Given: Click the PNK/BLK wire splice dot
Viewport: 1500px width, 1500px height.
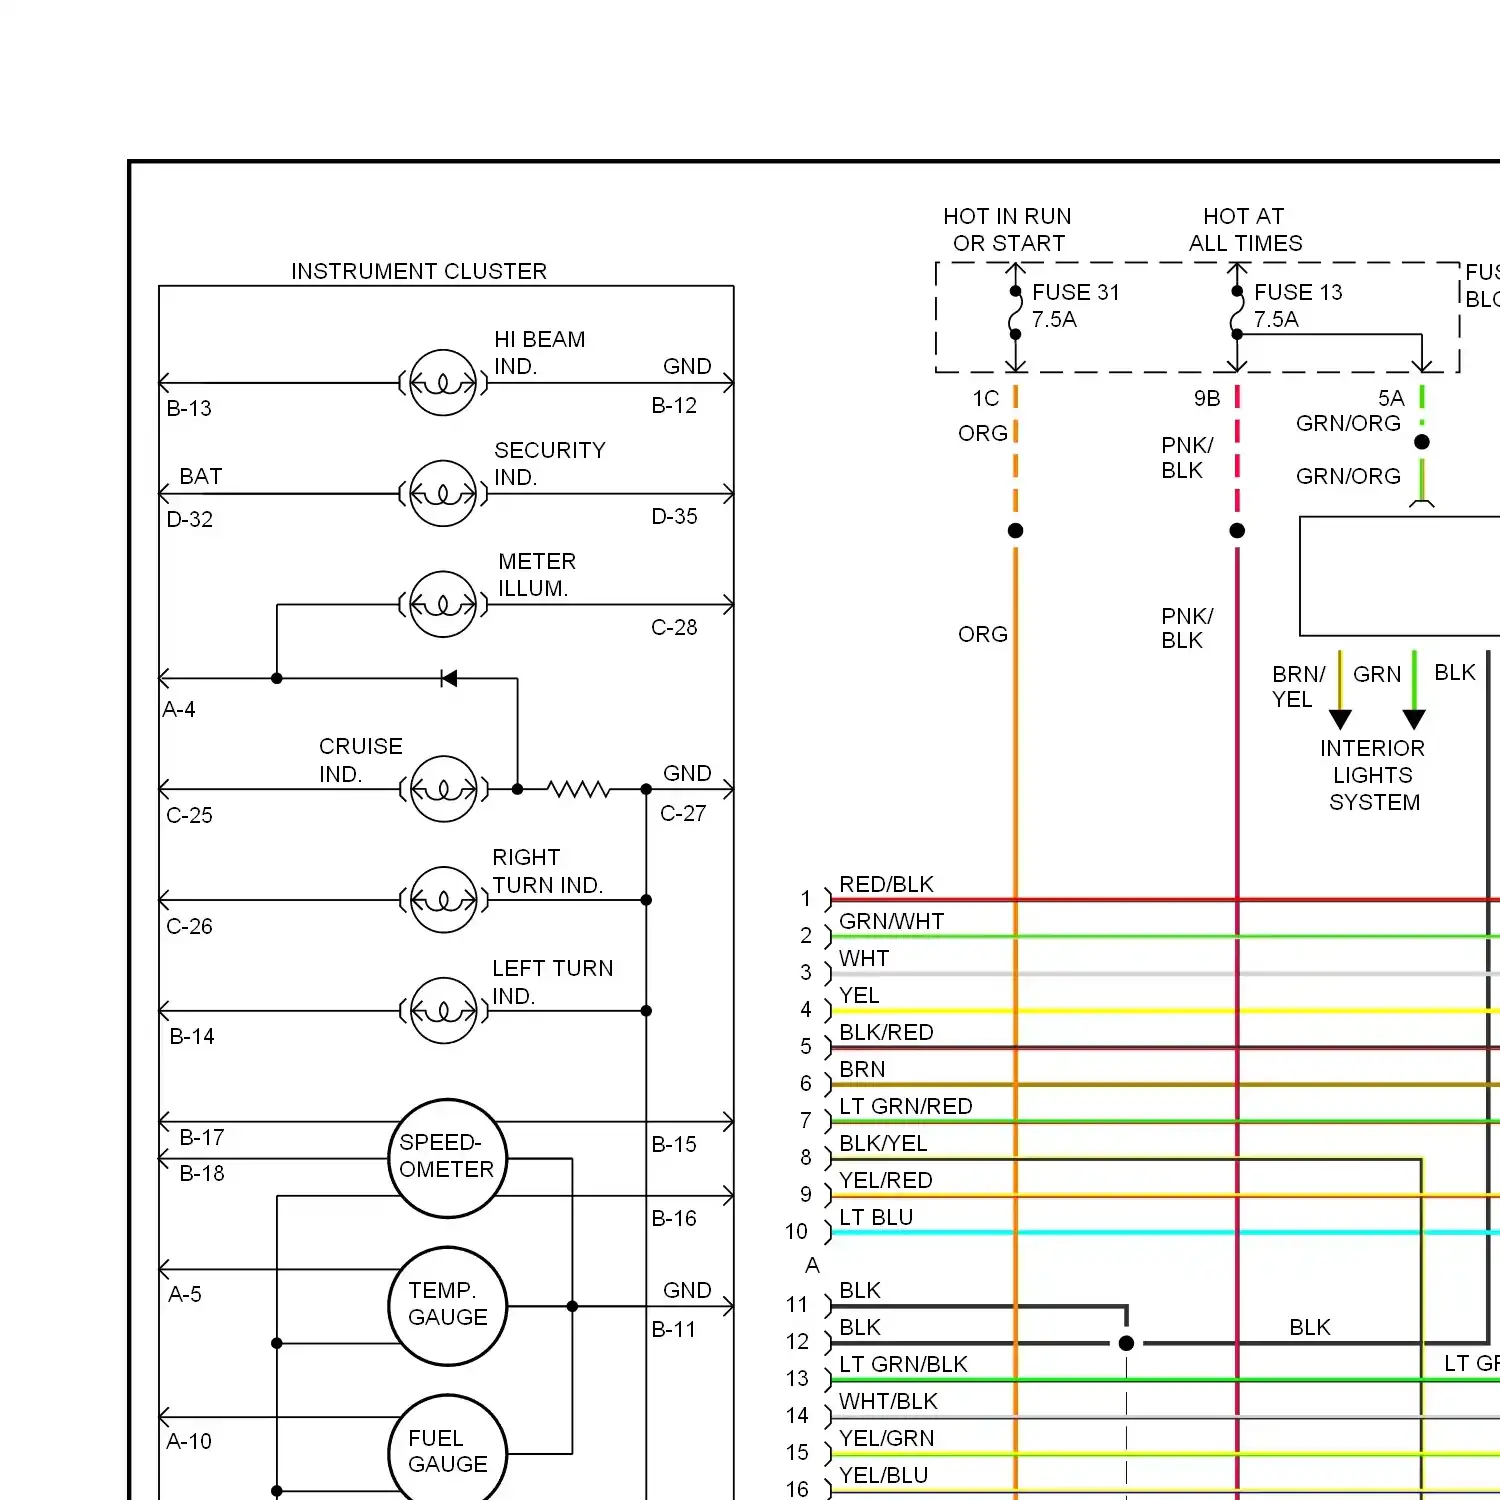Looking at the screenshot, I should (x=1237, y=531).
